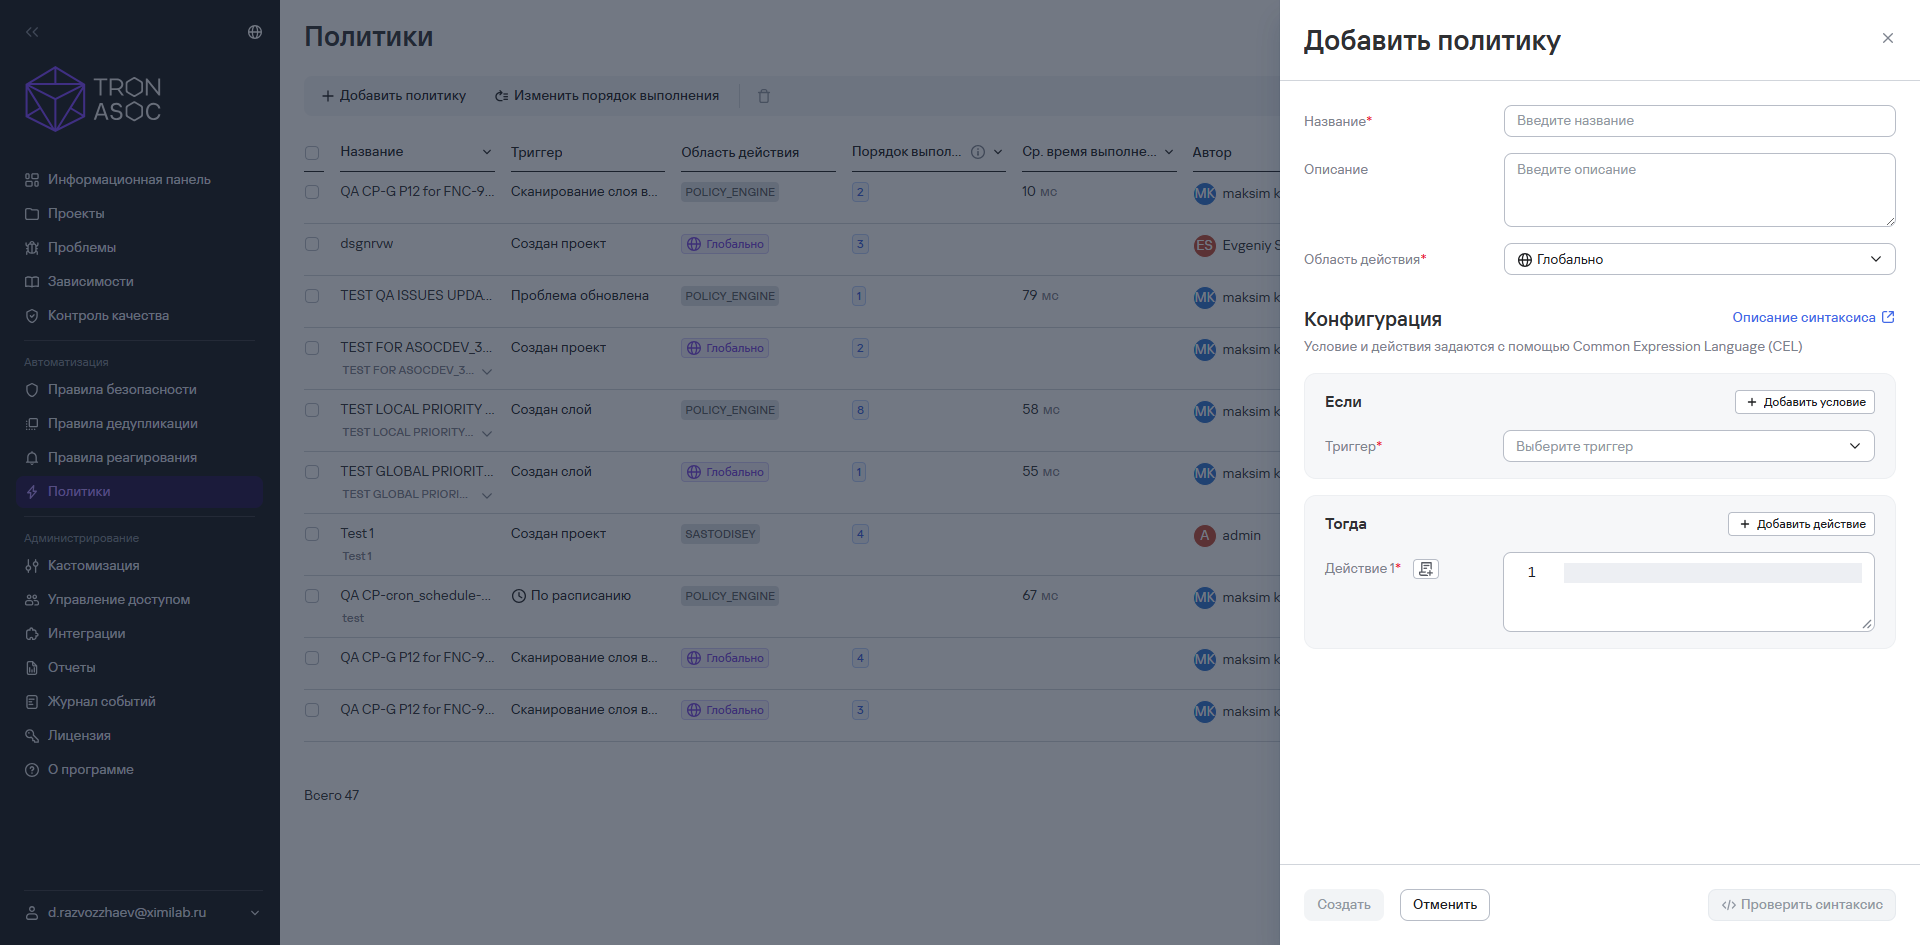Open the Область действия Глобально dropdown
1920x945 pixels.
[x=1699, y=259]
